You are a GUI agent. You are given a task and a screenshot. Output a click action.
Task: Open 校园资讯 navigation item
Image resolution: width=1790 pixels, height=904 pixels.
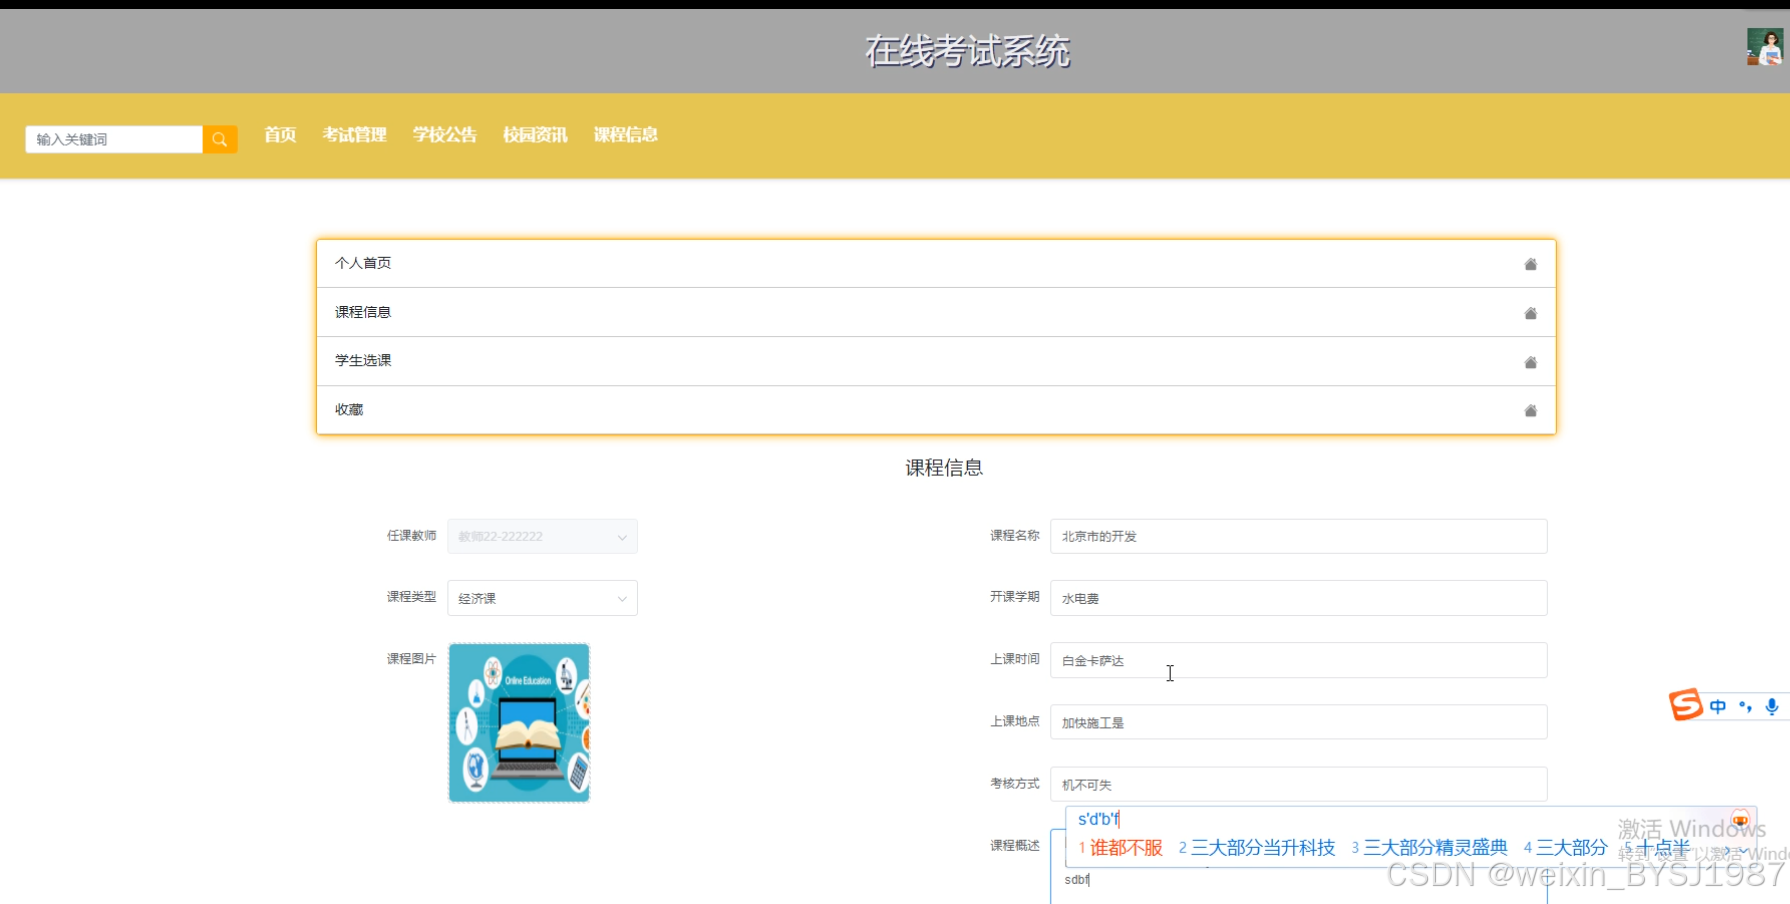[535, 135]
